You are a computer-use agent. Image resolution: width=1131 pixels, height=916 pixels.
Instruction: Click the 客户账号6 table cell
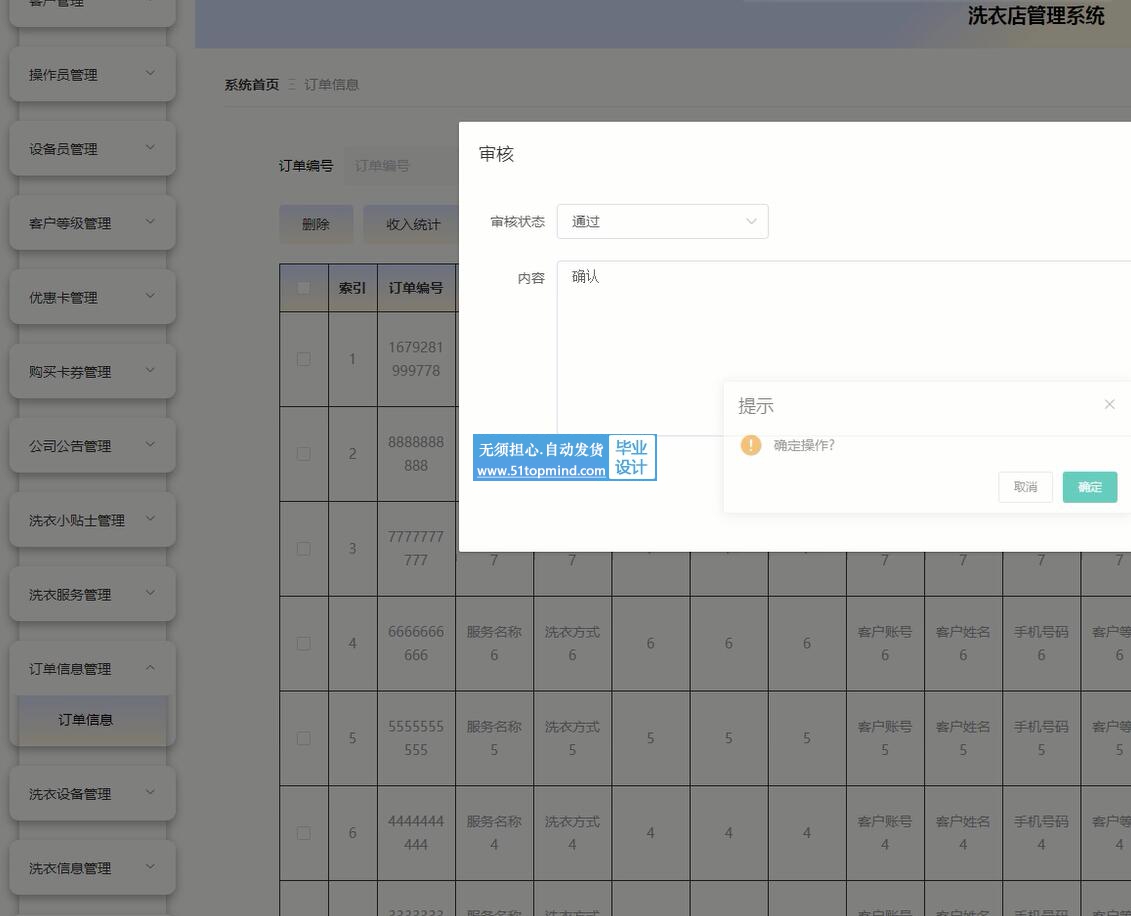[x=885, y=643]
